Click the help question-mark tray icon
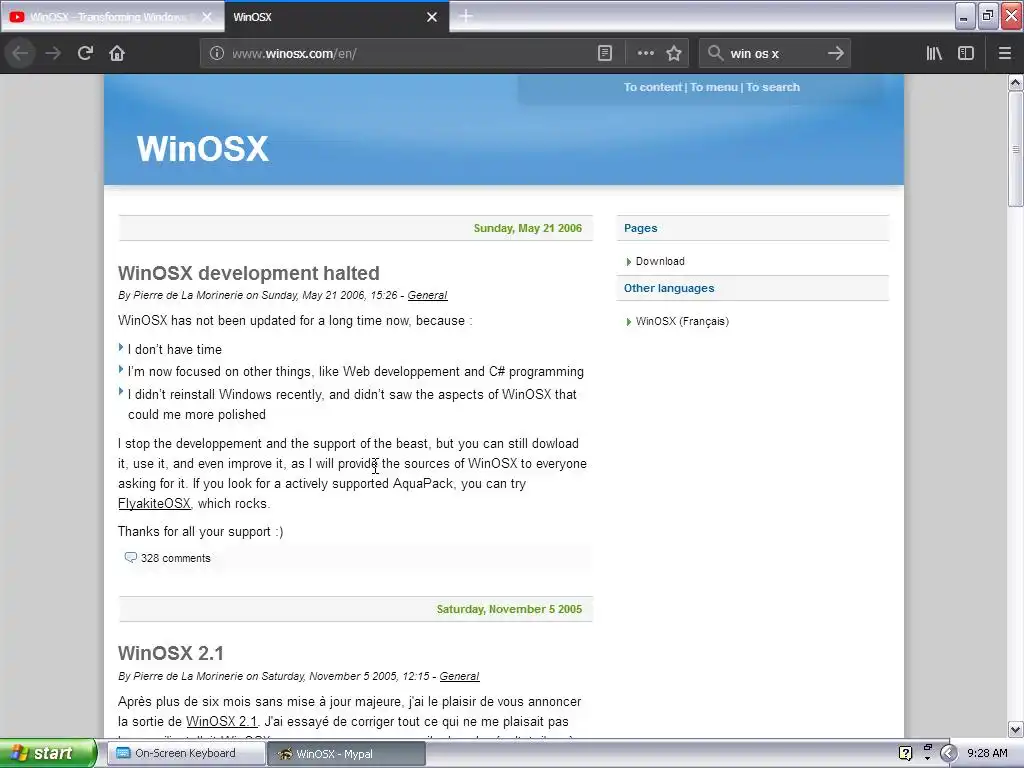The image size is (1024, 768). point(905,753)
